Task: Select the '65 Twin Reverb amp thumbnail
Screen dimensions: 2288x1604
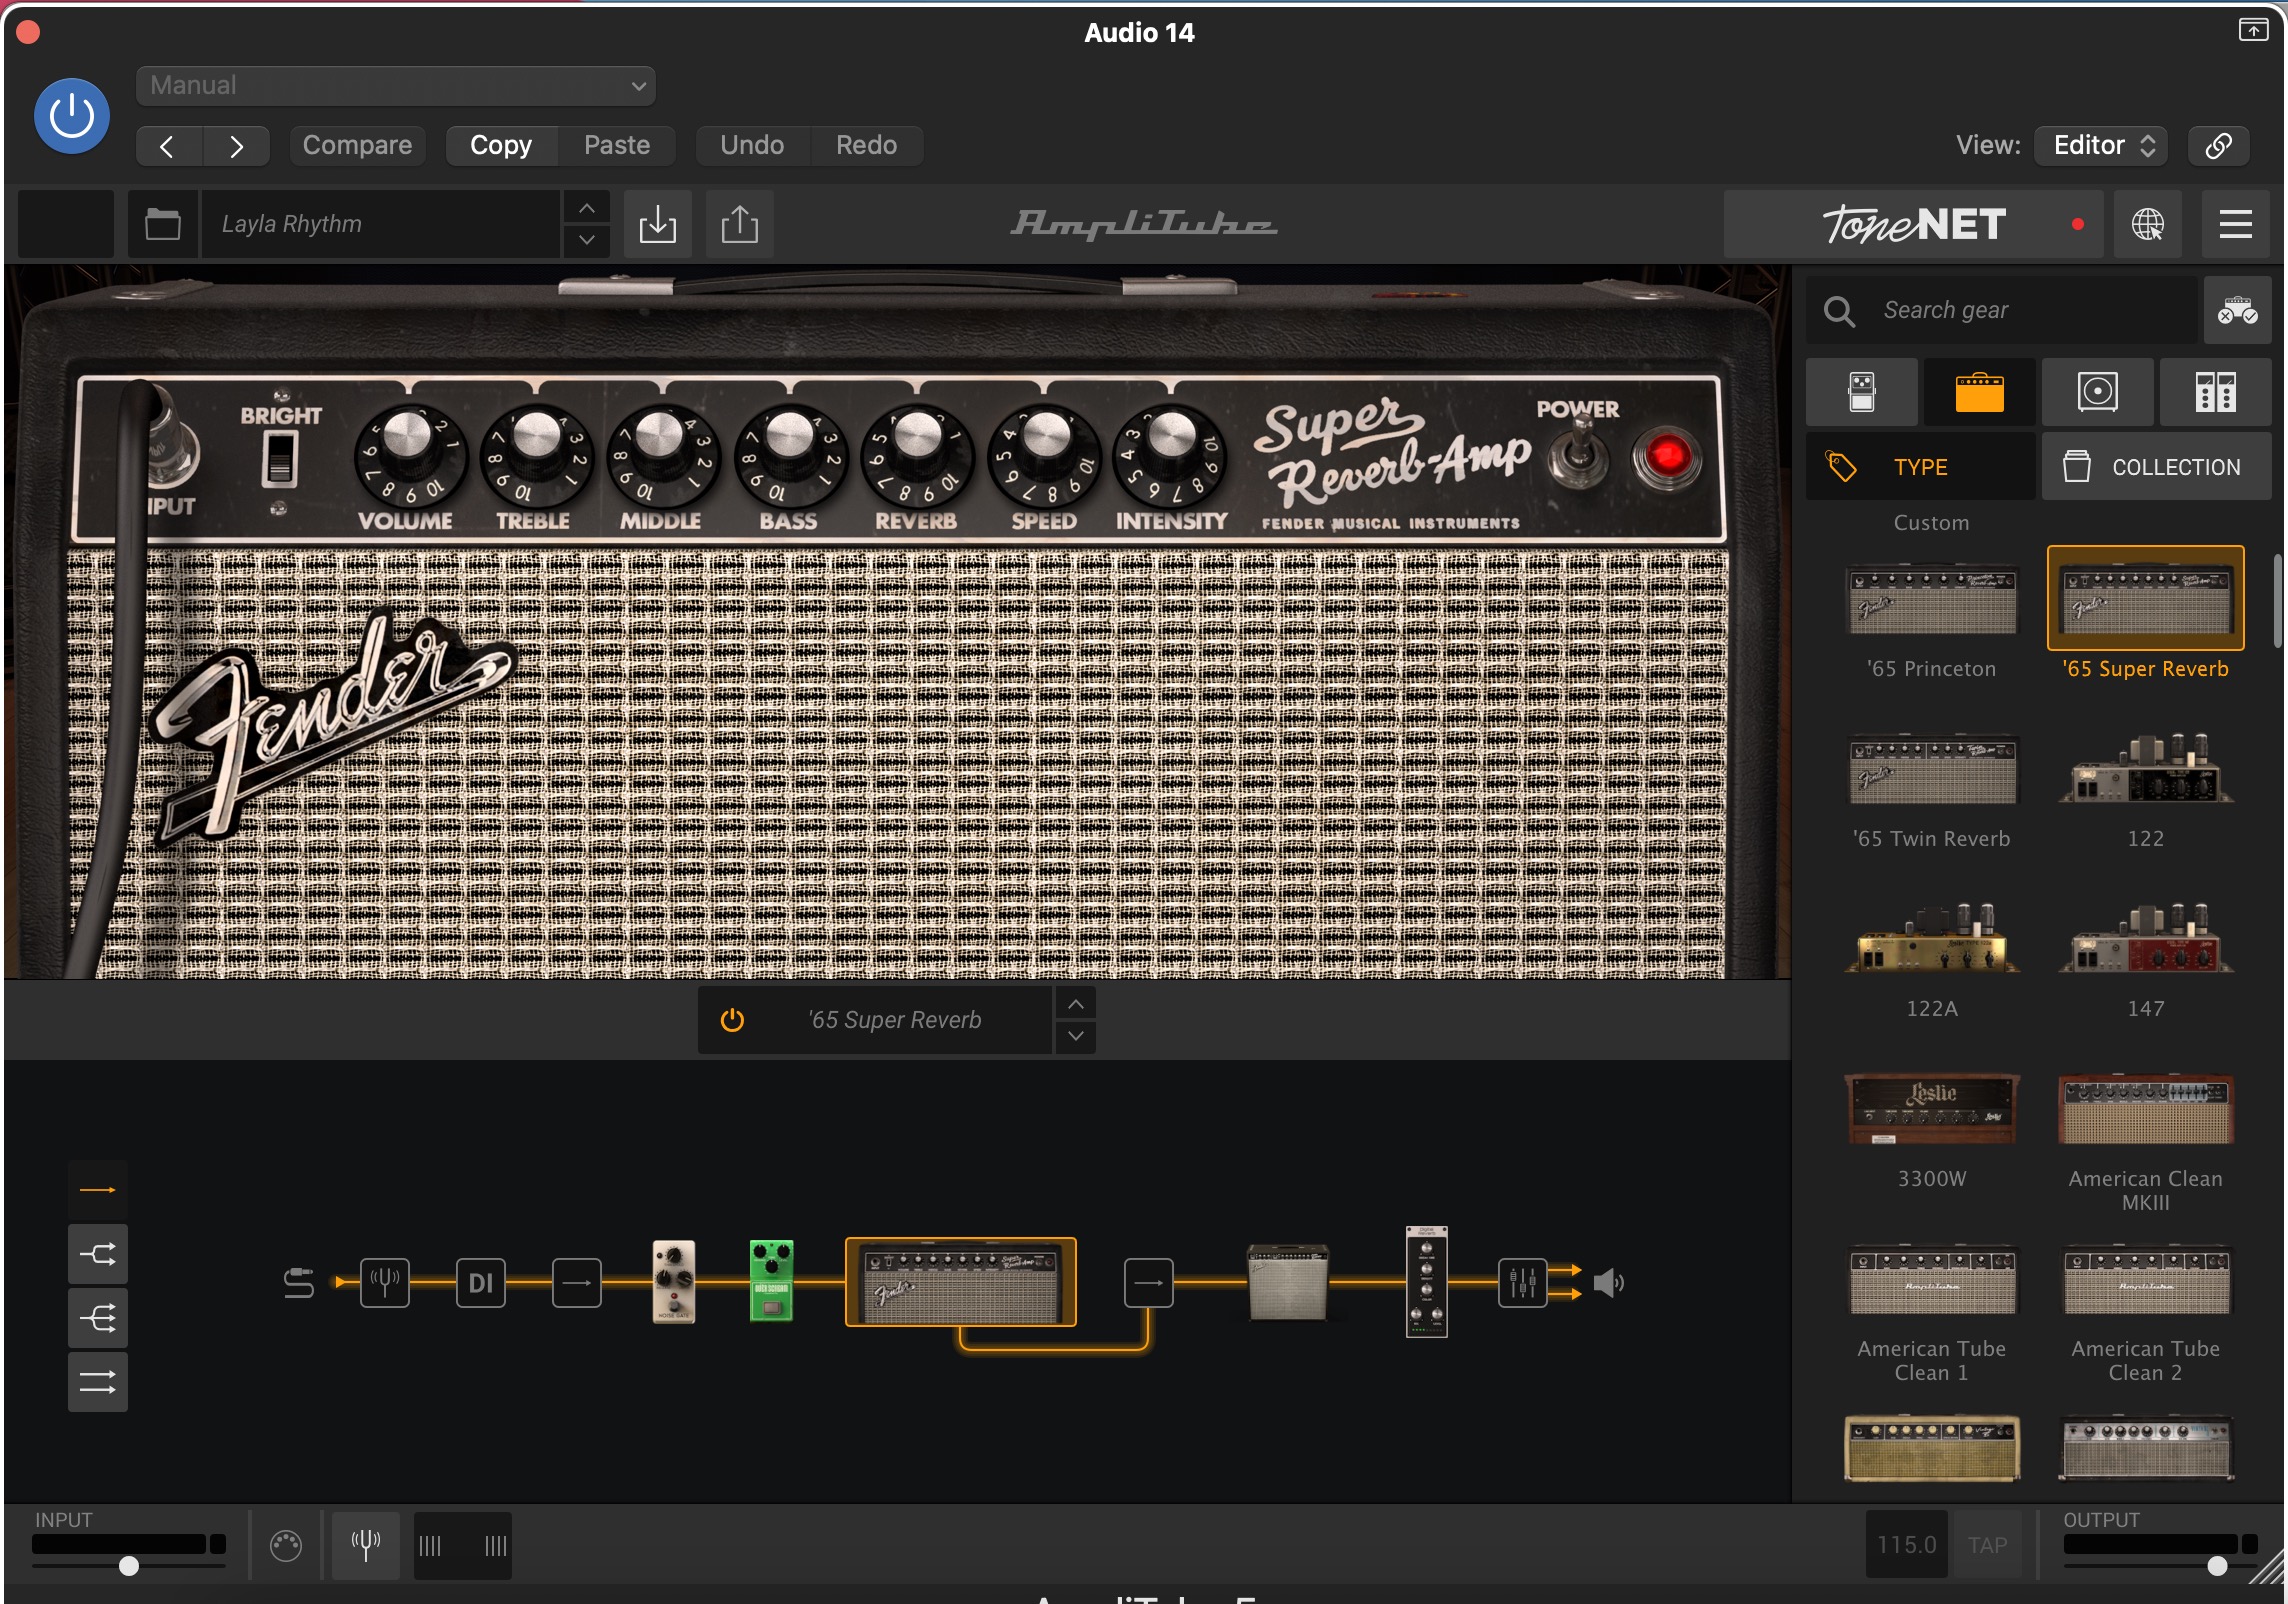Action: (x=1932, y=770)
